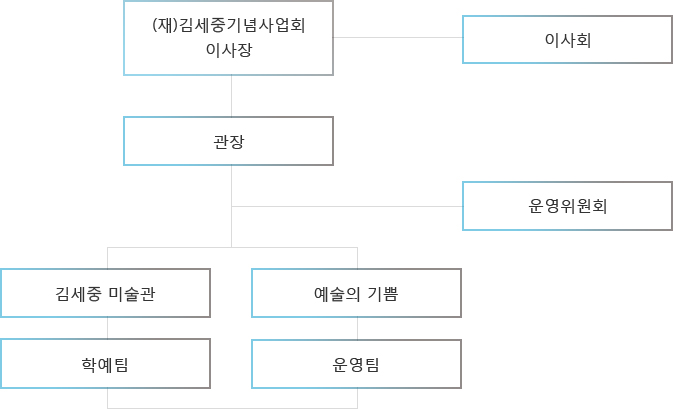
Task: Select the 운영위원회 box
Action: click(x=567, y=206)
